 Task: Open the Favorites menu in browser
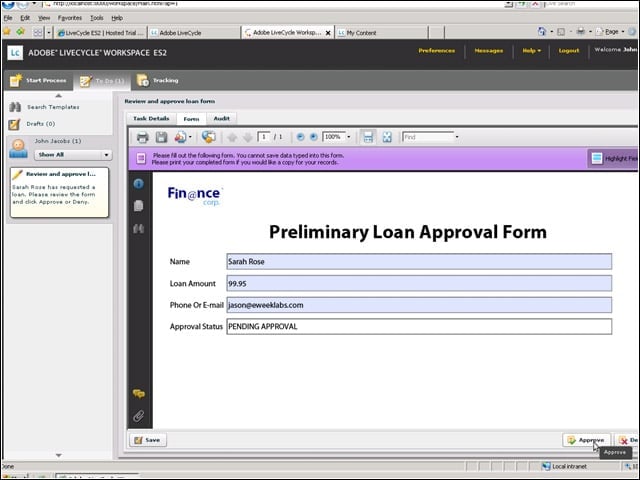70,18
